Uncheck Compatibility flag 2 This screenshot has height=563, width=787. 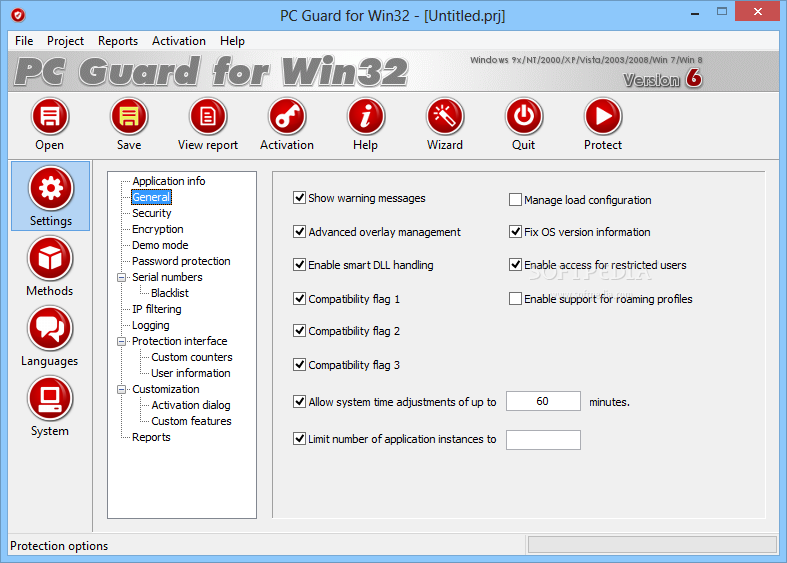point(300,331)
